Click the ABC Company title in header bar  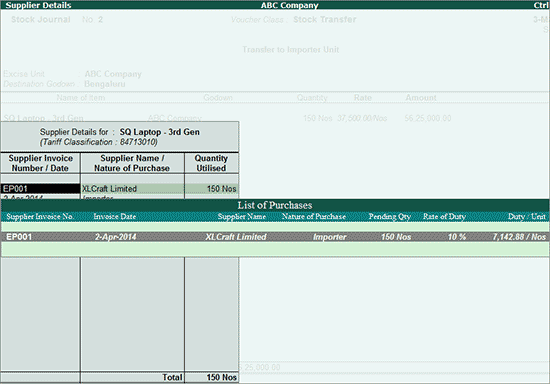pyautogui.click(x=289, y=5)
